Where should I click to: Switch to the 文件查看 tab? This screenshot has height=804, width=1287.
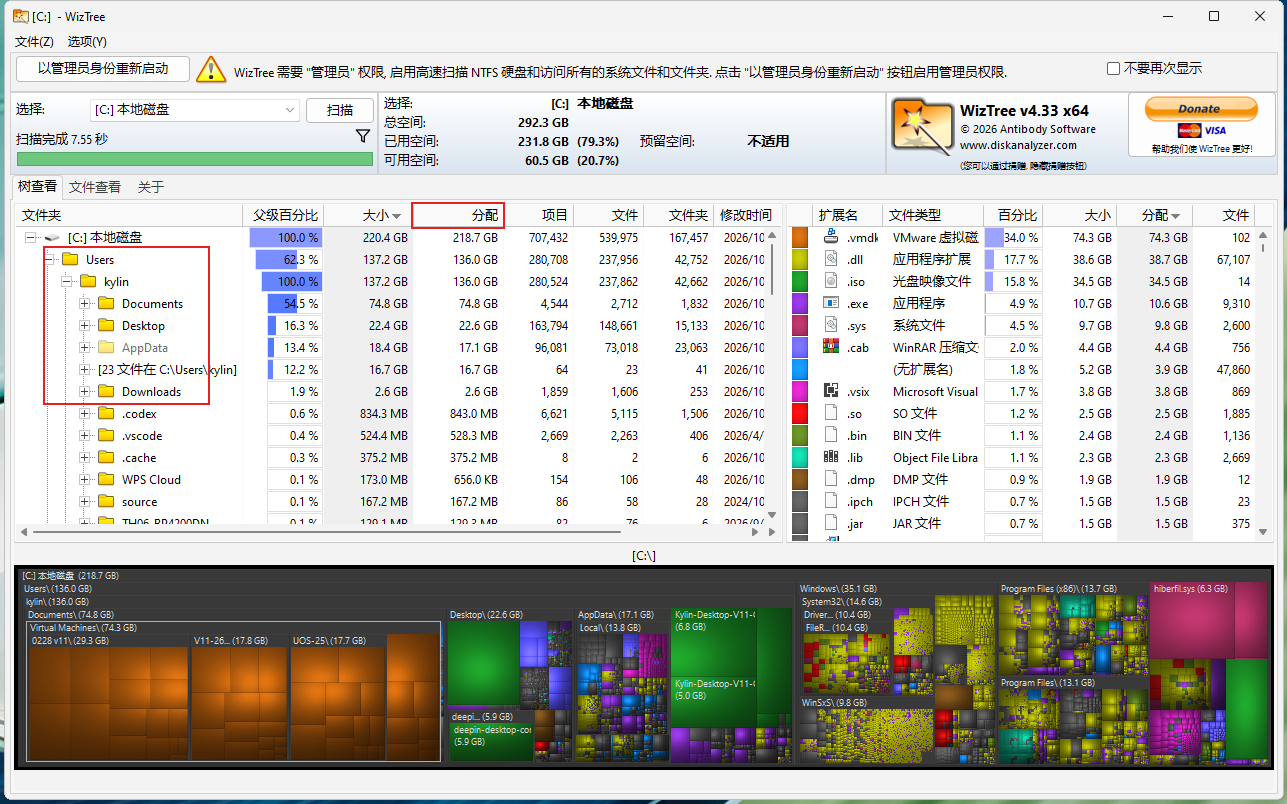pos(95,187)
